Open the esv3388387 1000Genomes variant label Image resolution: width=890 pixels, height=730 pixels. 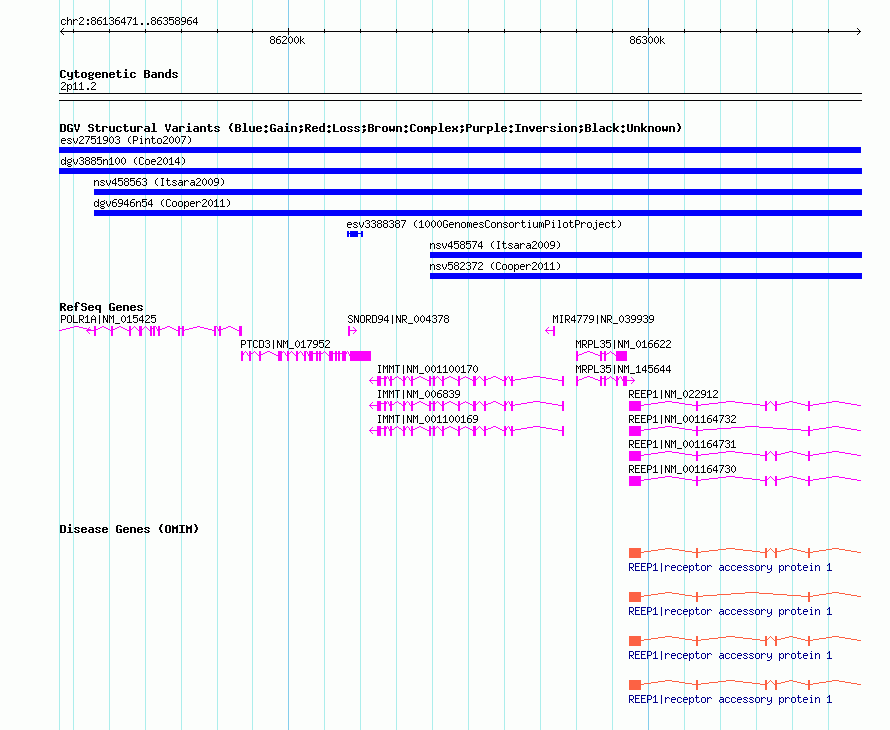point(484,224)
